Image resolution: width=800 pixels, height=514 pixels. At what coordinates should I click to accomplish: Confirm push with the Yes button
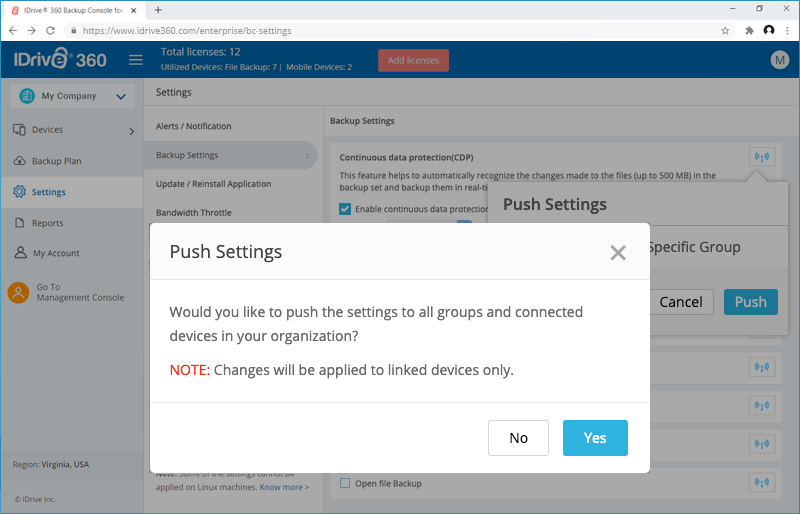click(595, 437)
